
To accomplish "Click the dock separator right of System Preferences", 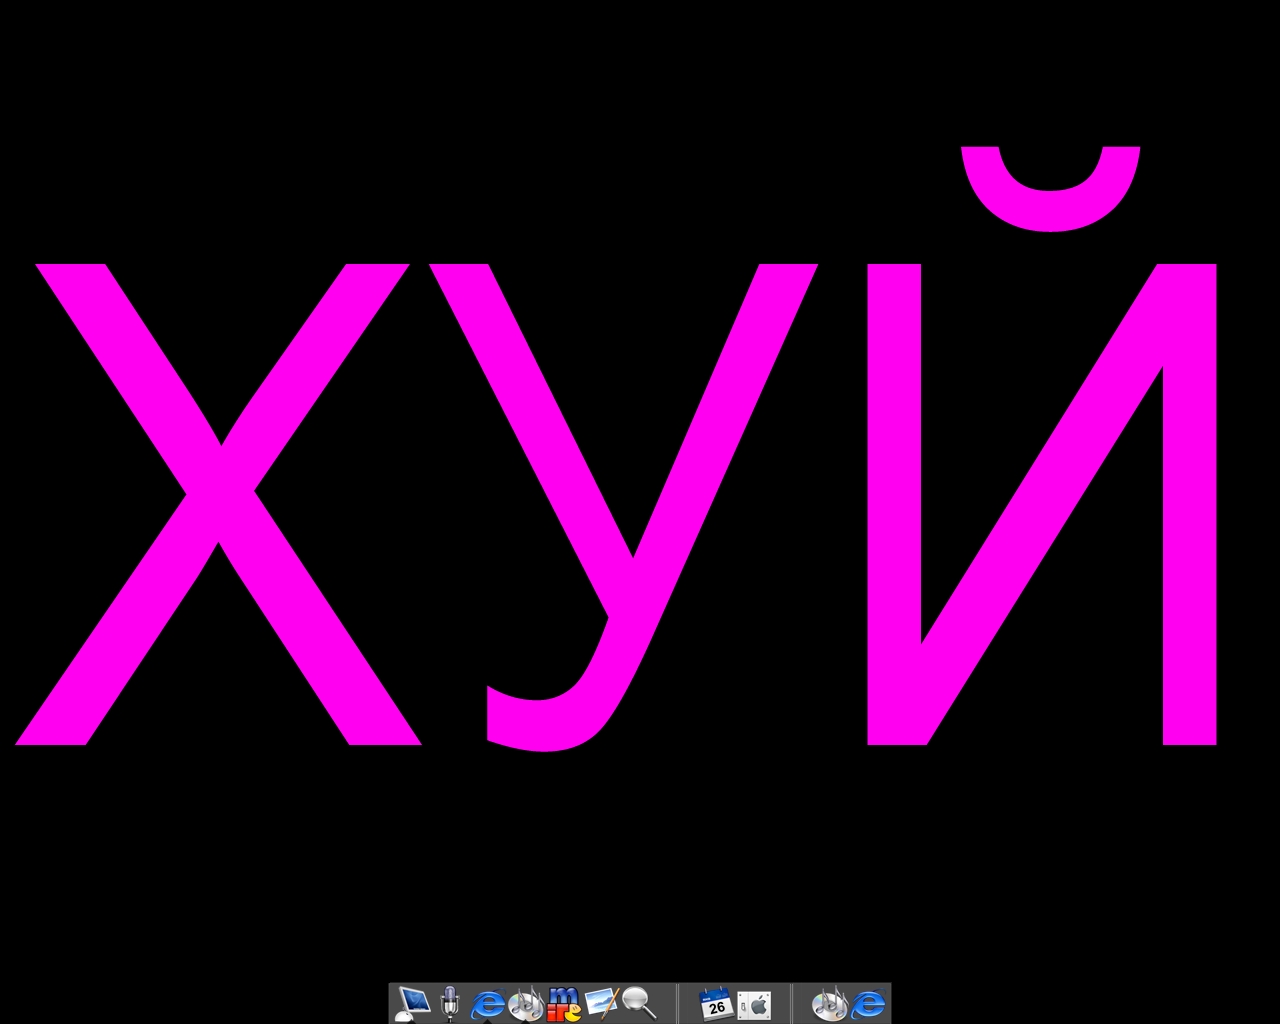I will pos(791,1004).
